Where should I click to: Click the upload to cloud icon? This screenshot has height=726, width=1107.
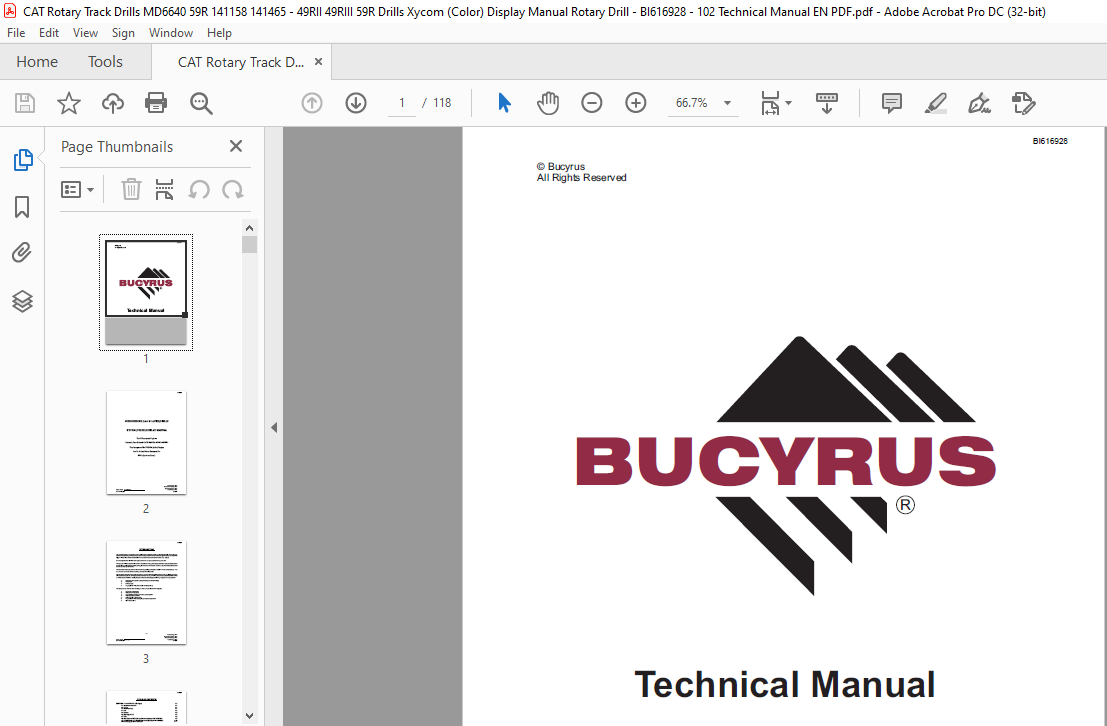pyautogui.click(x=112, y=103)
